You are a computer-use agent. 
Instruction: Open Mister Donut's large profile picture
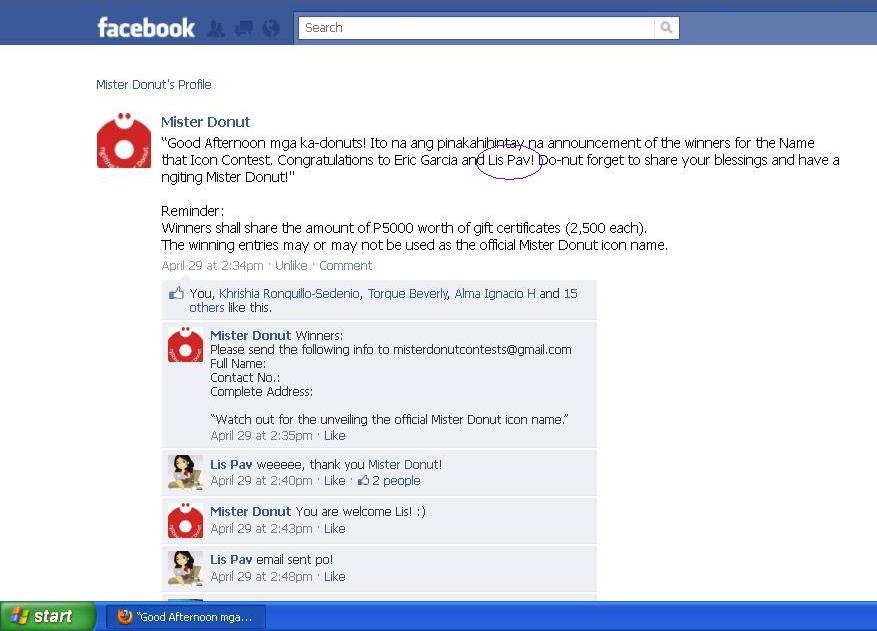pos(124,140)
